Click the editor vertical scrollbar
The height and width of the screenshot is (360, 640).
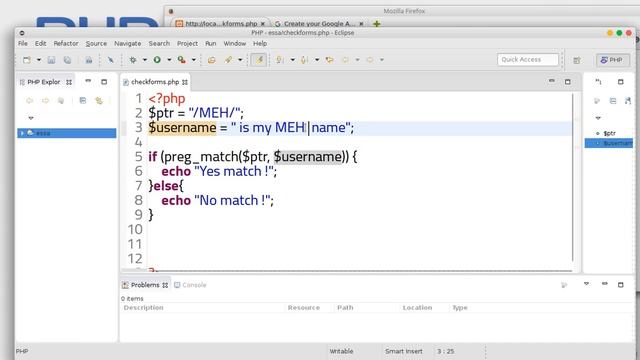click(573, 177)
